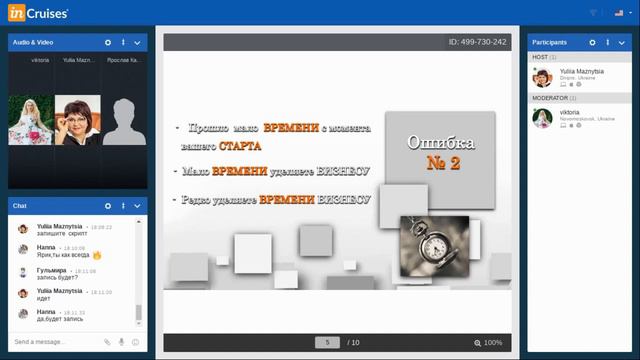This screenshot has height=360, width=640.
Task: Click the chat message 'Ярик,ты как всегда'
Action: [x=63, y=255]
